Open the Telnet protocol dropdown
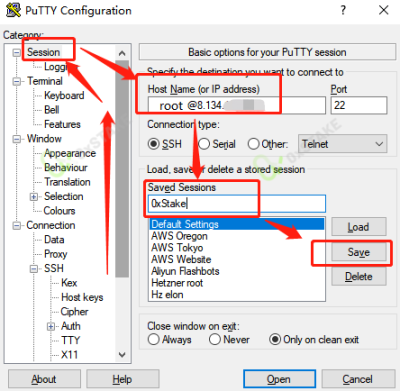 343,144
